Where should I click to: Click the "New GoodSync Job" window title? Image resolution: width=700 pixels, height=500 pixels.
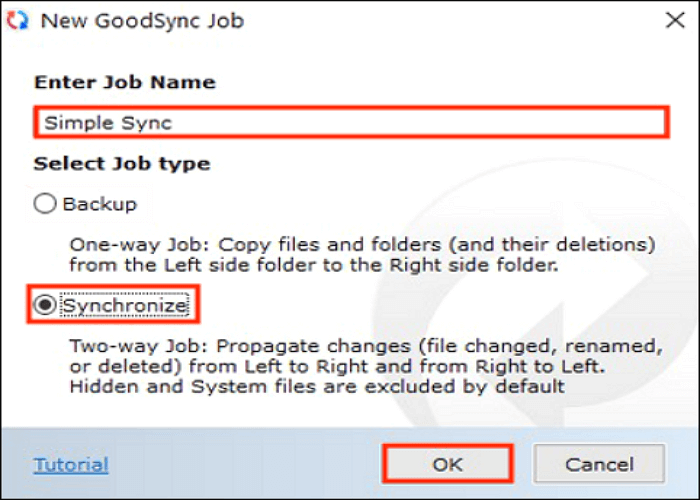141,20
